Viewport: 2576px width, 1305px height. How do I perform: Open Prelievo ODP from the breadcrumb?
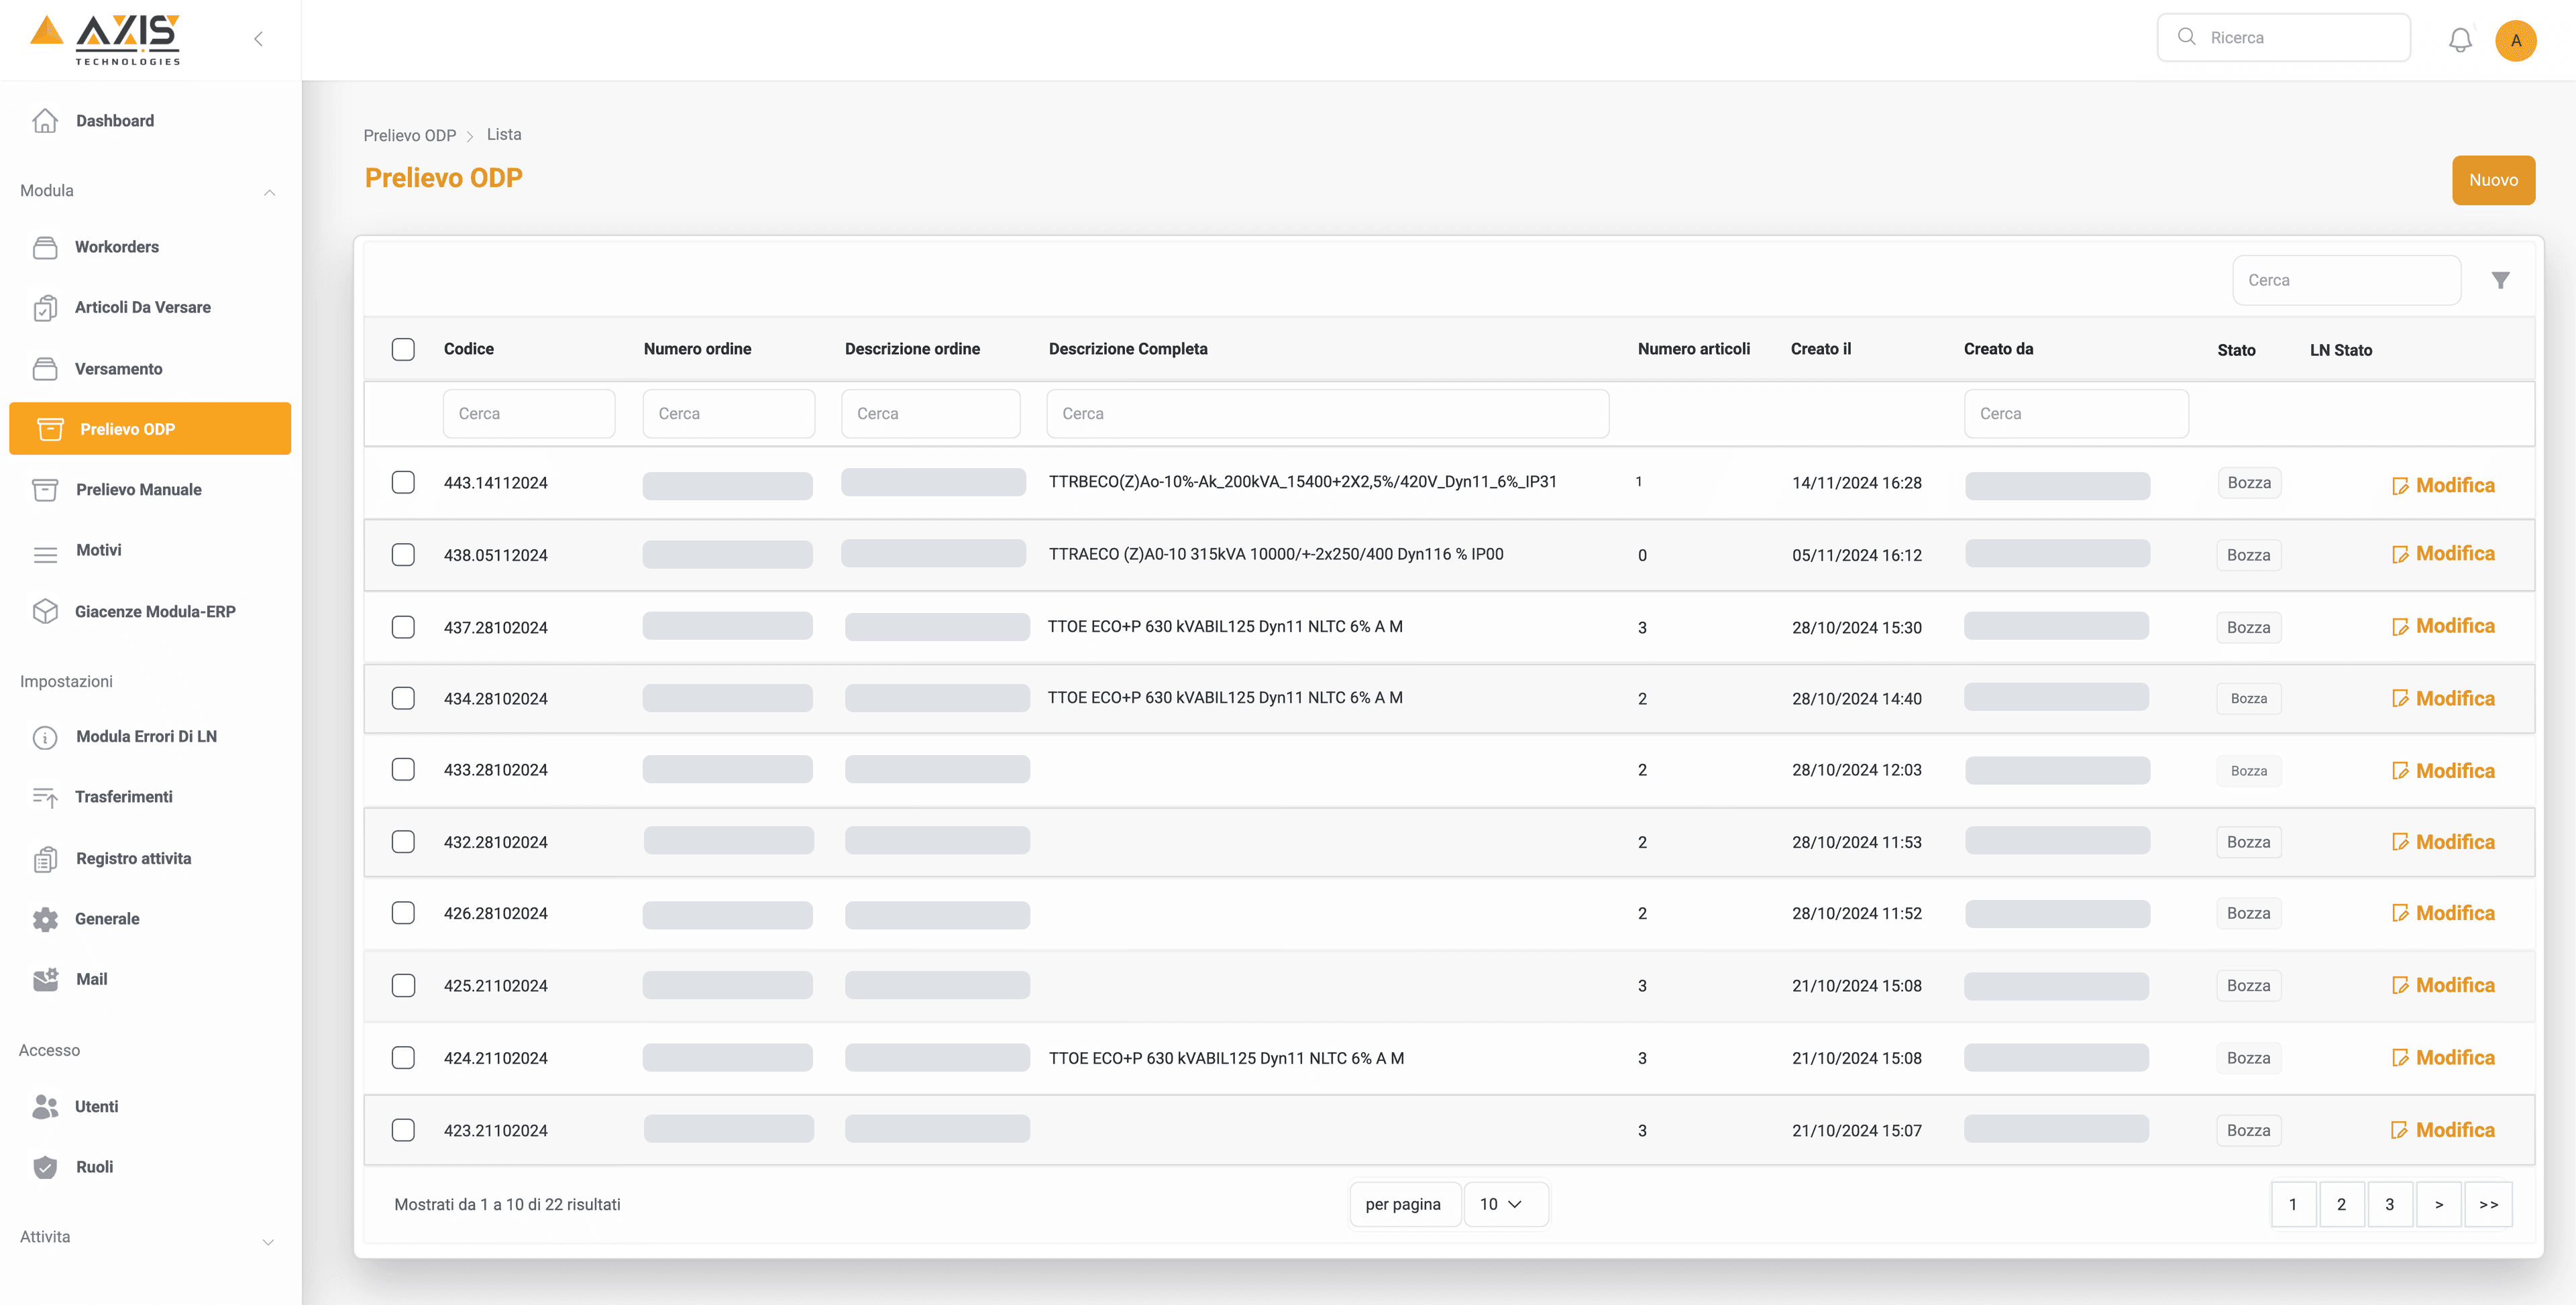[x=409, y=134]
